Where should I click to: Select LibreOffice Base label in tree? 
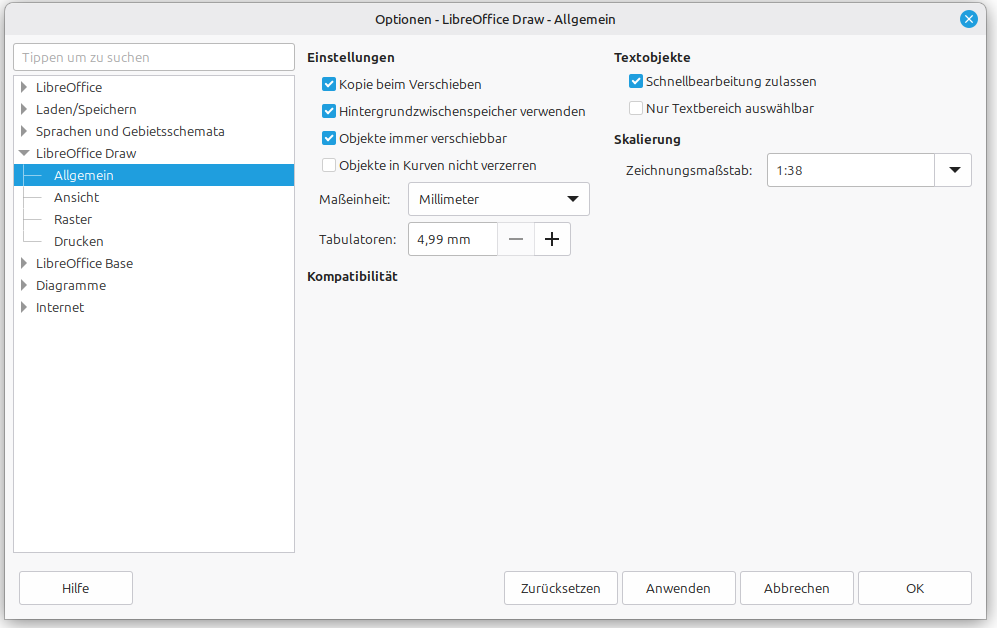[x=85, y=263]
